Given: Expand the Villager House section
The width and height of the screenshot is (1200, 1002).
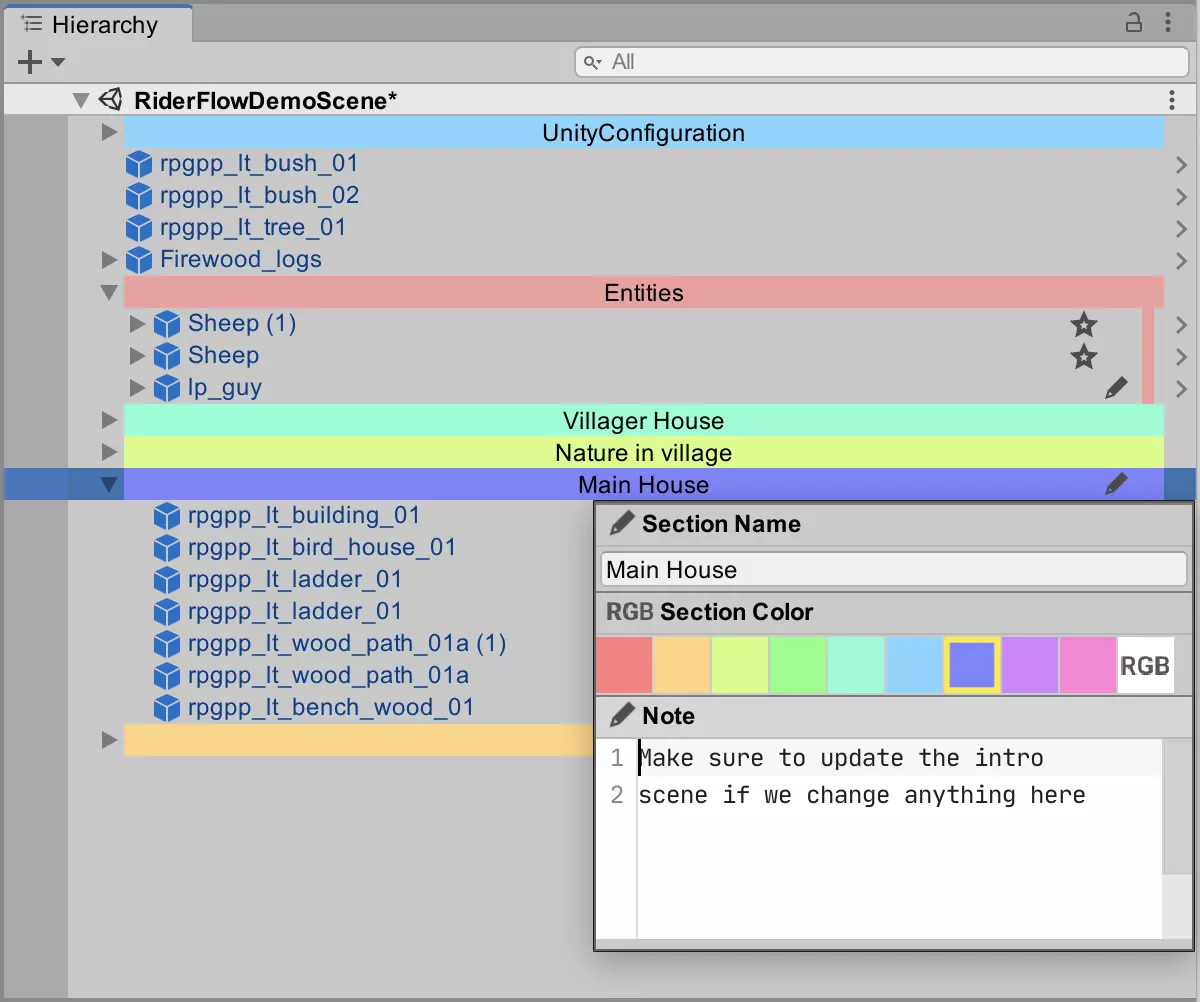Looking at the screenshot, I should tap(109, 420).
